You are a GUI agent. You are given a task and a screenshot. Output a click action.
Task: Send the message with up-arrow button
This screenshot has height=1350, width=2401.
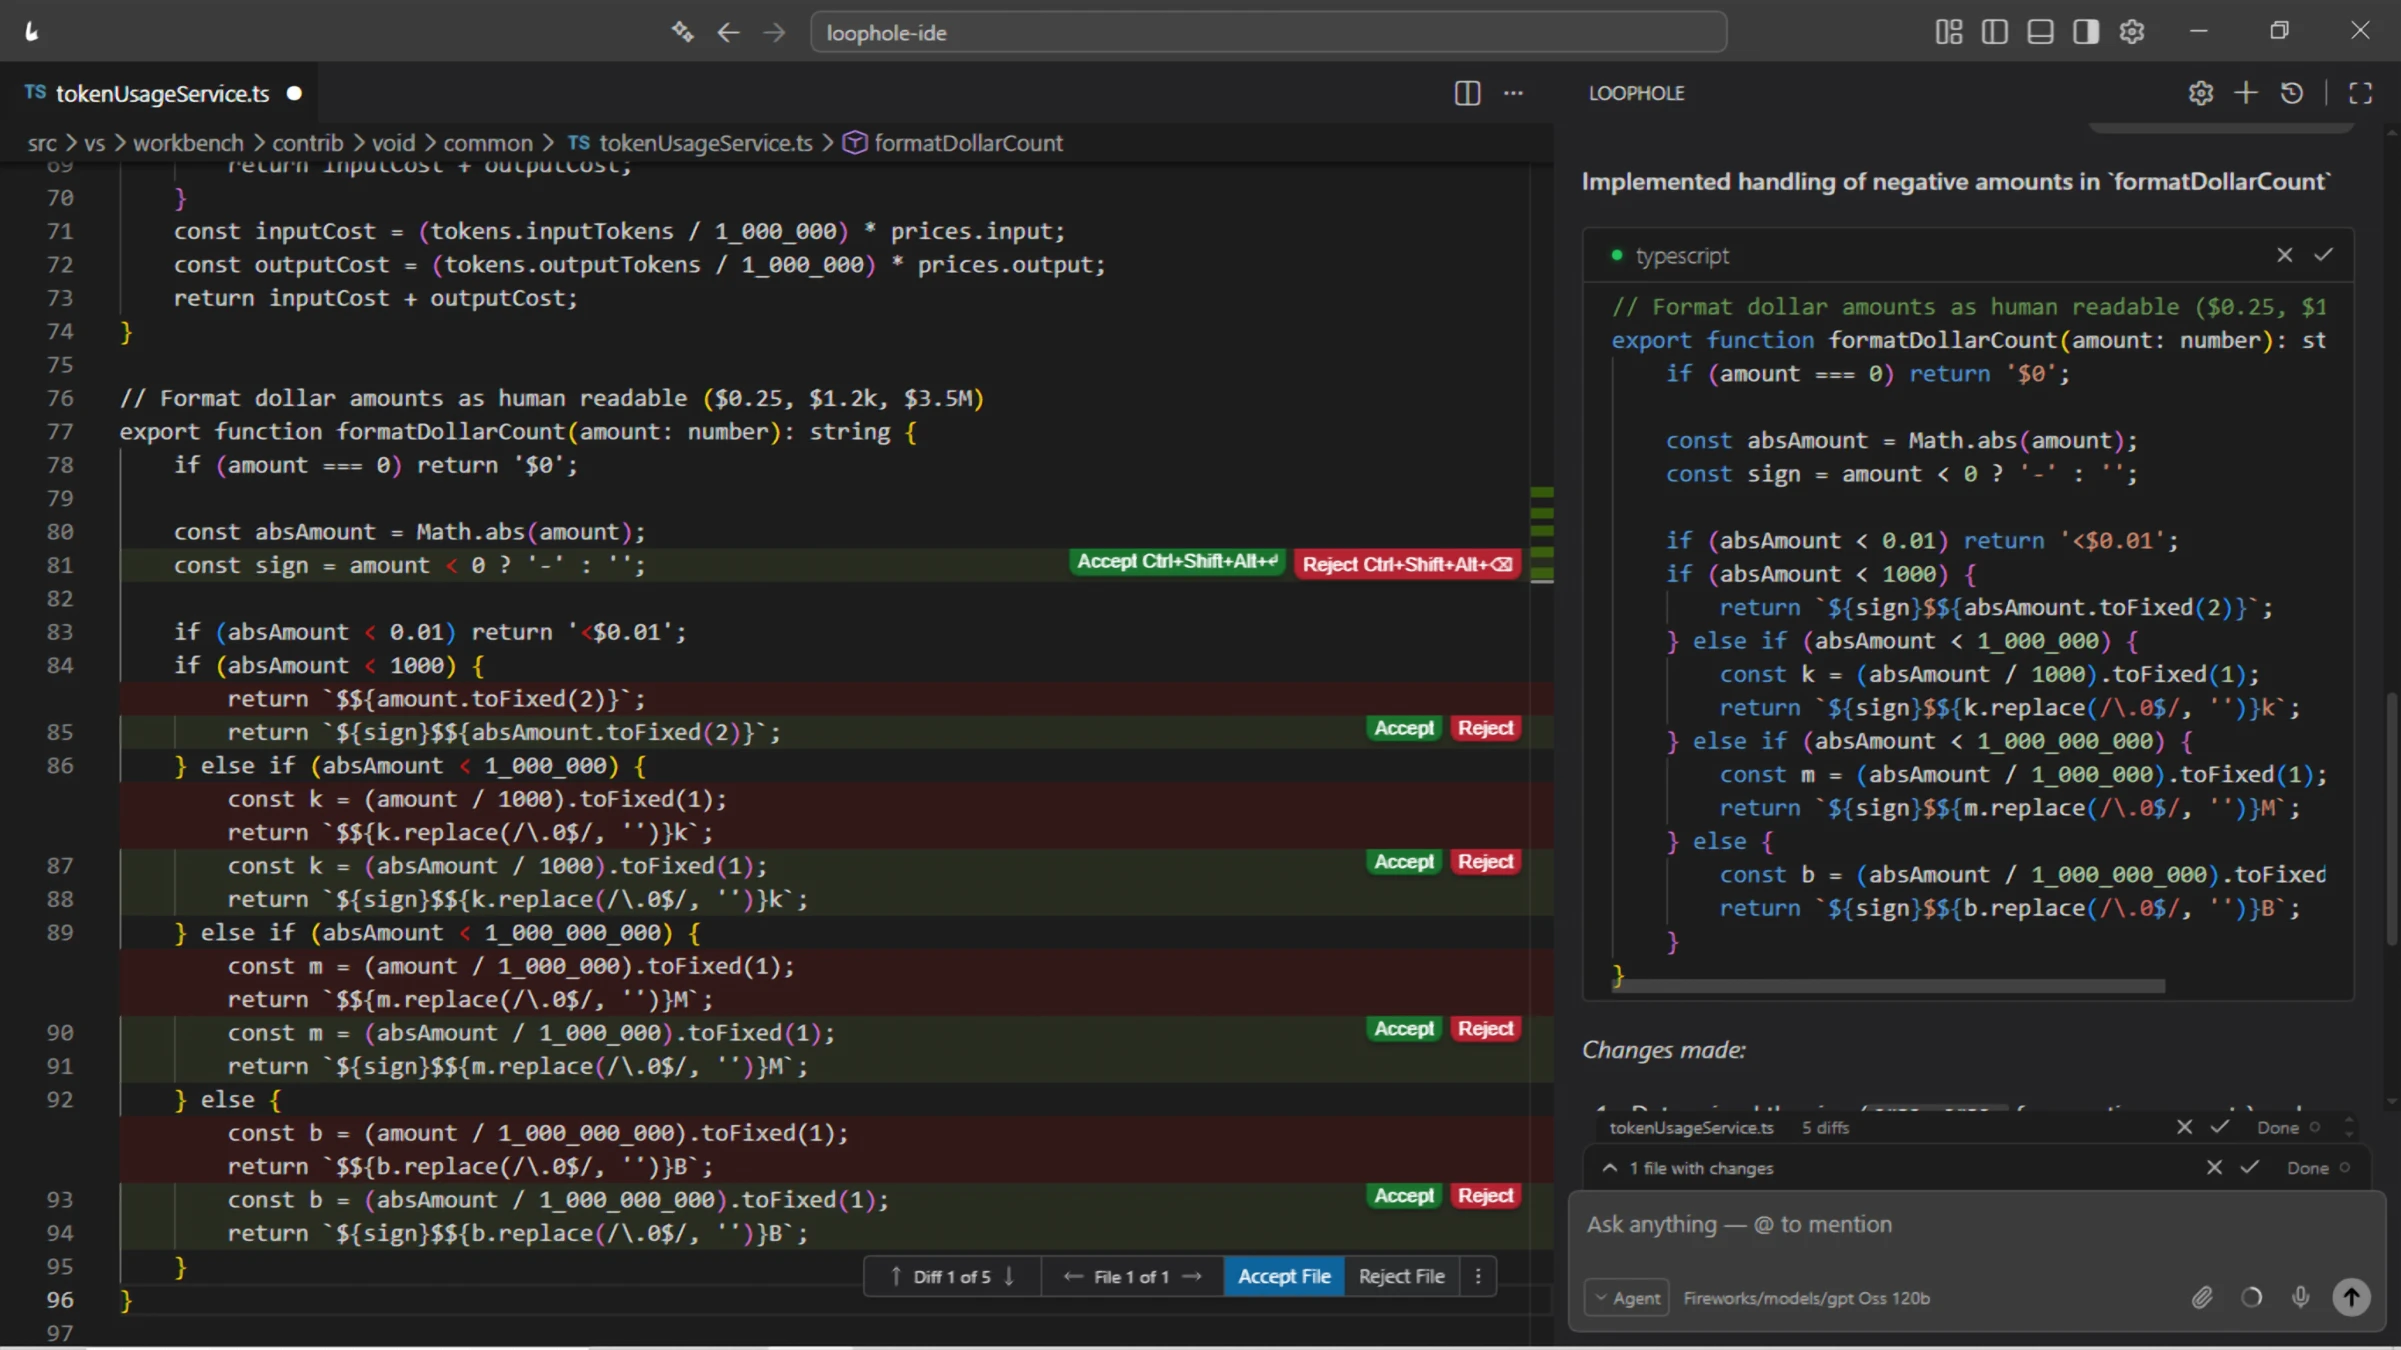pyautogui.click(x=2352, y=1298)
